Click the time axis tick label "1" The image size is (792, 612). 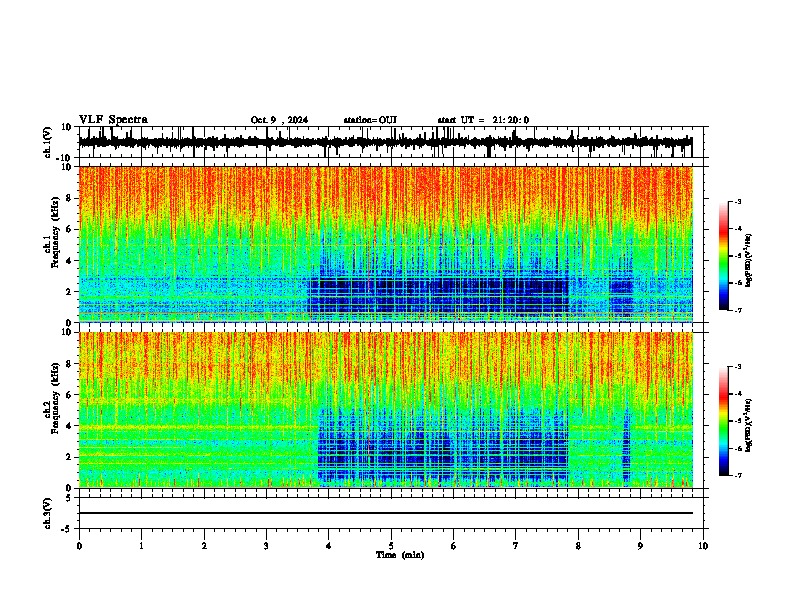pyautogui.click(x=141, y=546)
